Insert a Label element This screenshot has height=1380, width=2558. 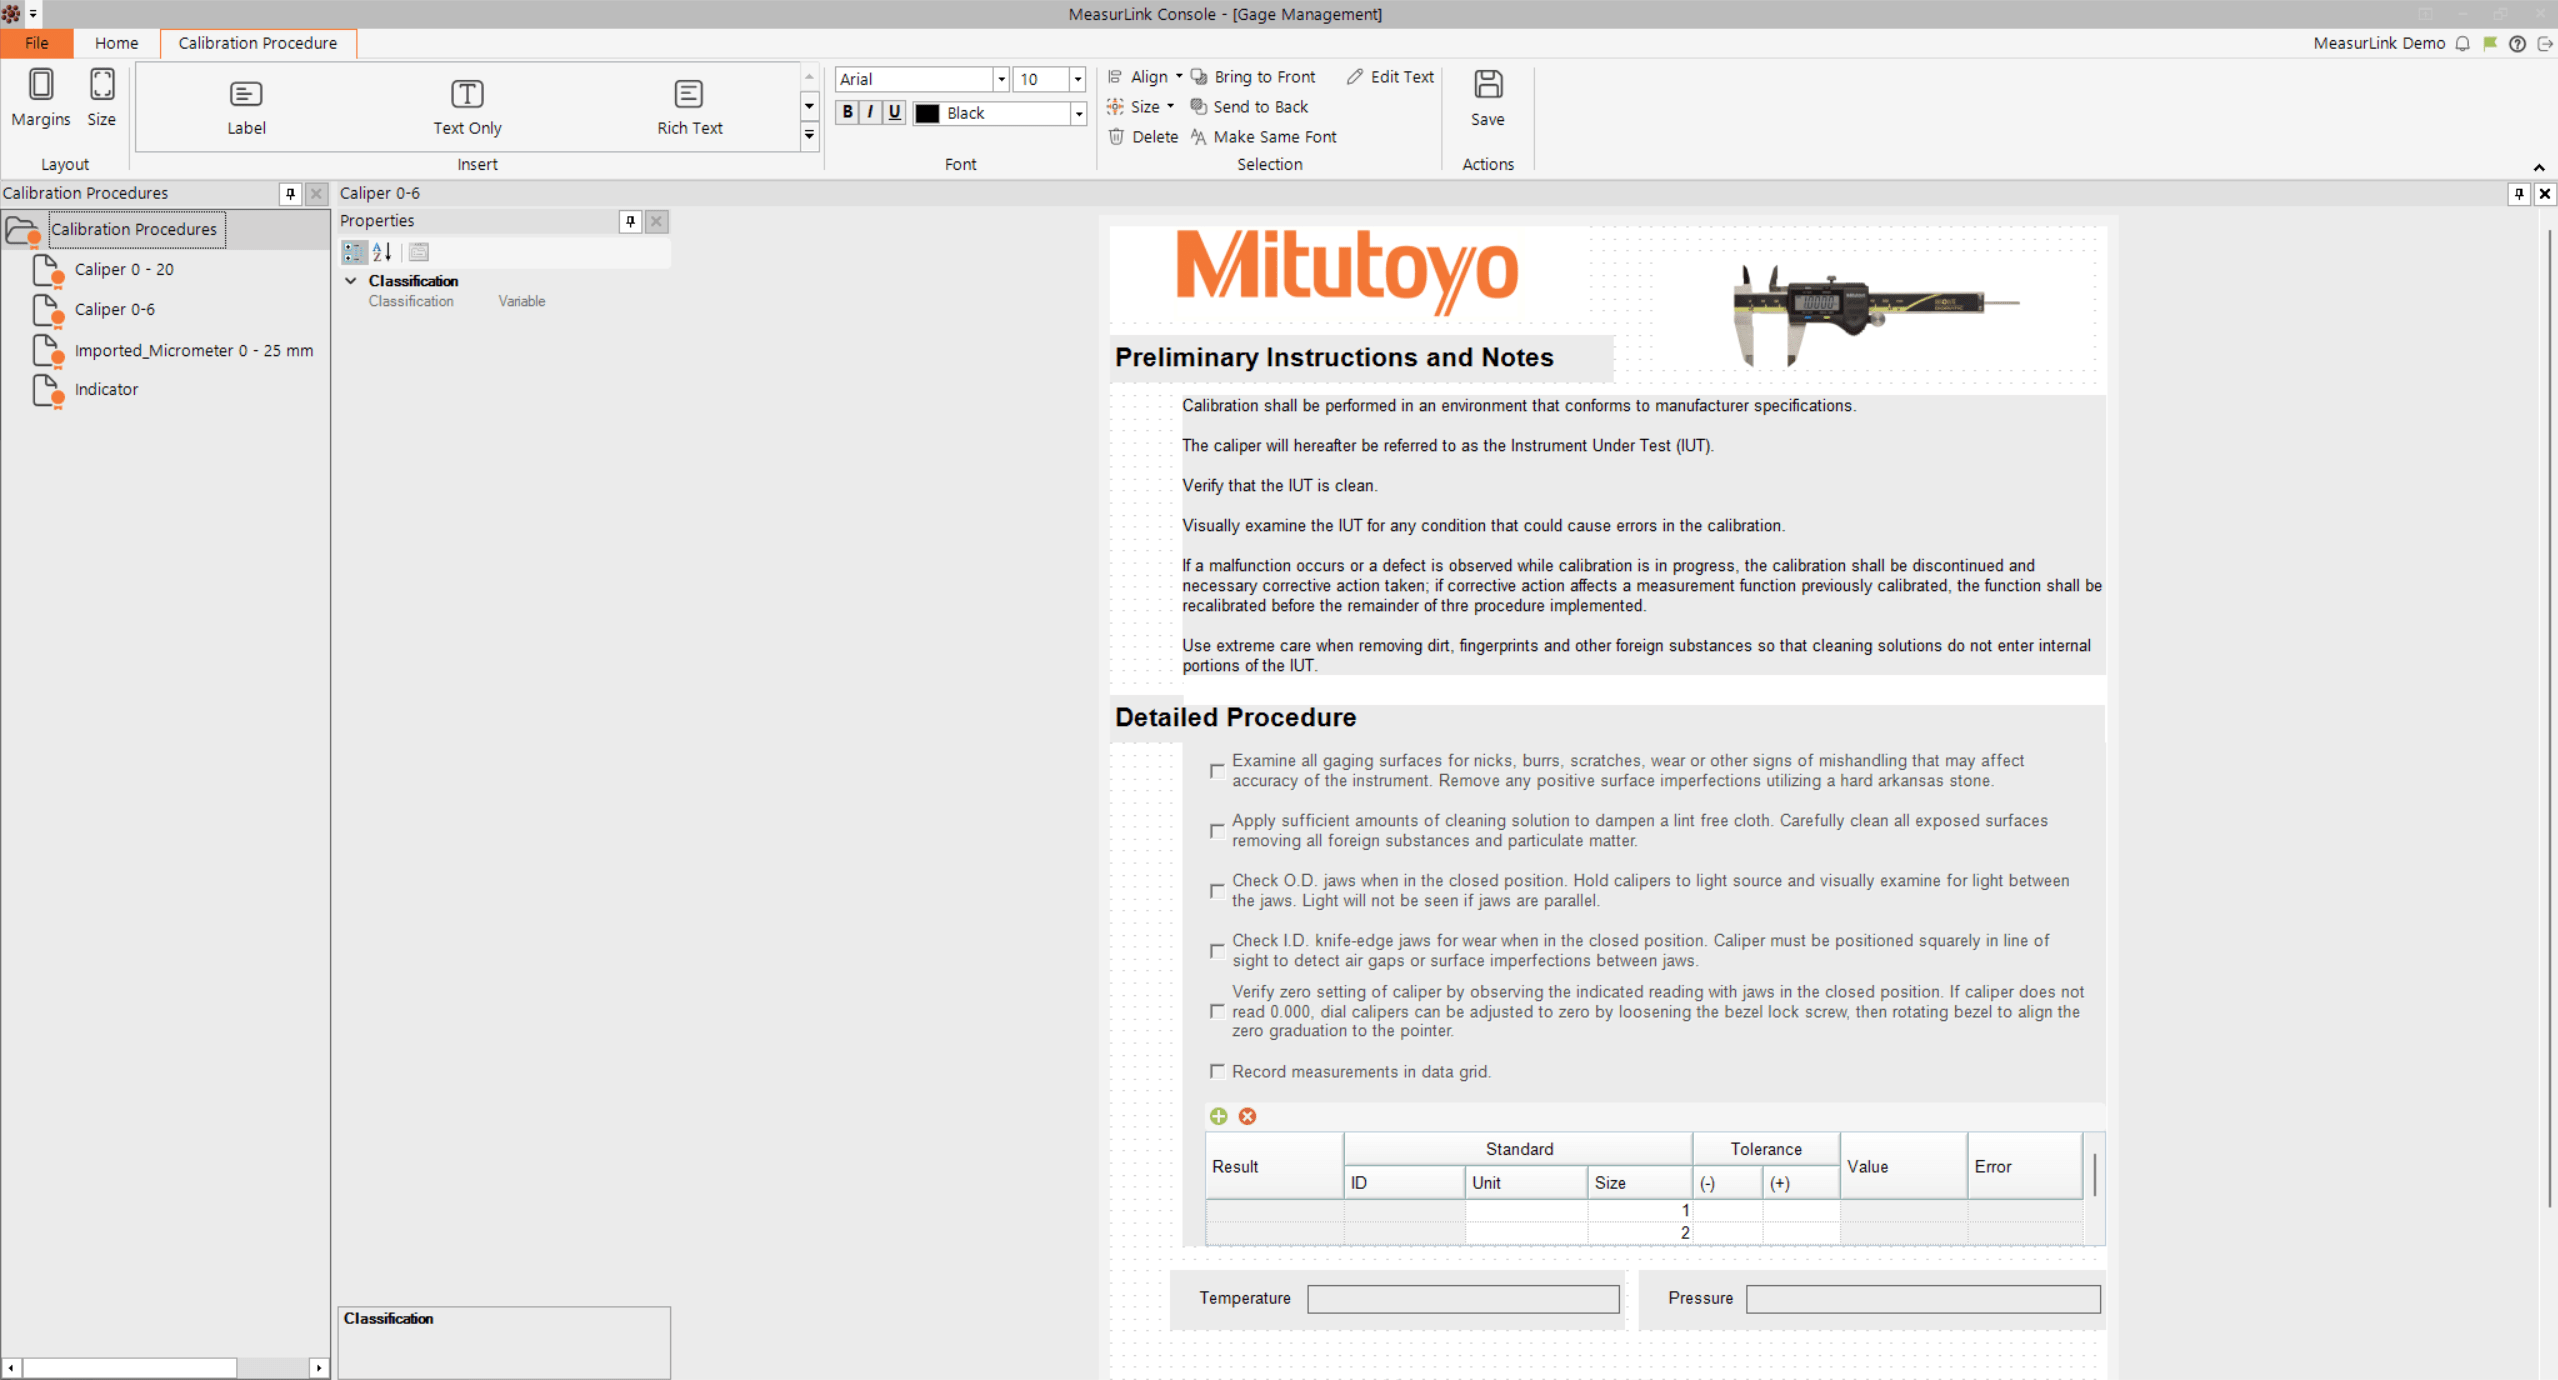pyautogui.click(x=246, y=108)
